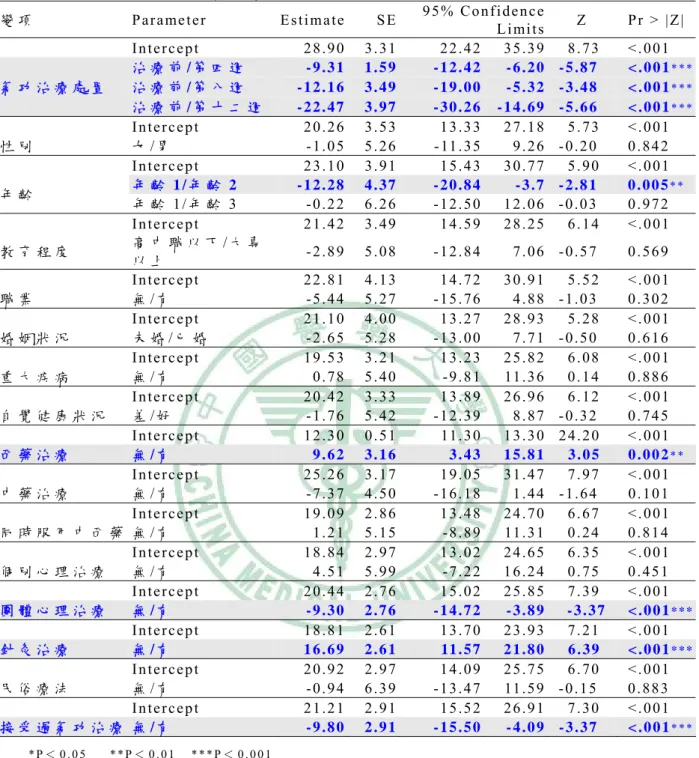
Task: Click the estimate -12.28
Action: point(320,185)
